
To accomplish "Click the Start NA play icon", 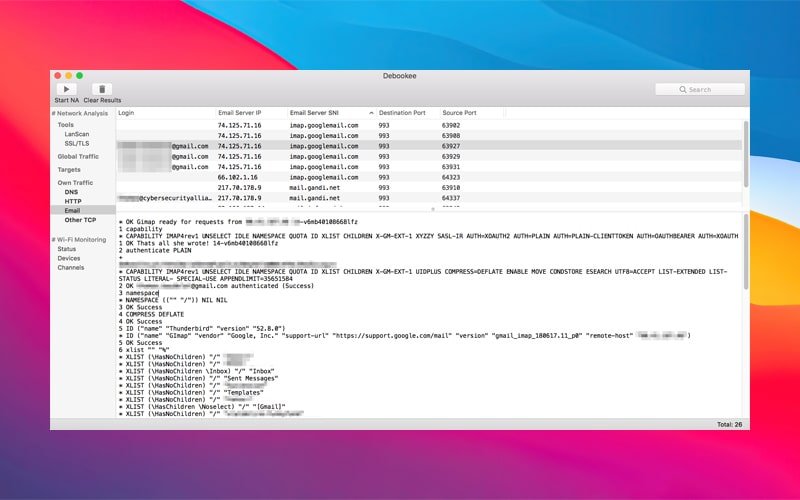I will pyautogui.click(x=67, y=89).
